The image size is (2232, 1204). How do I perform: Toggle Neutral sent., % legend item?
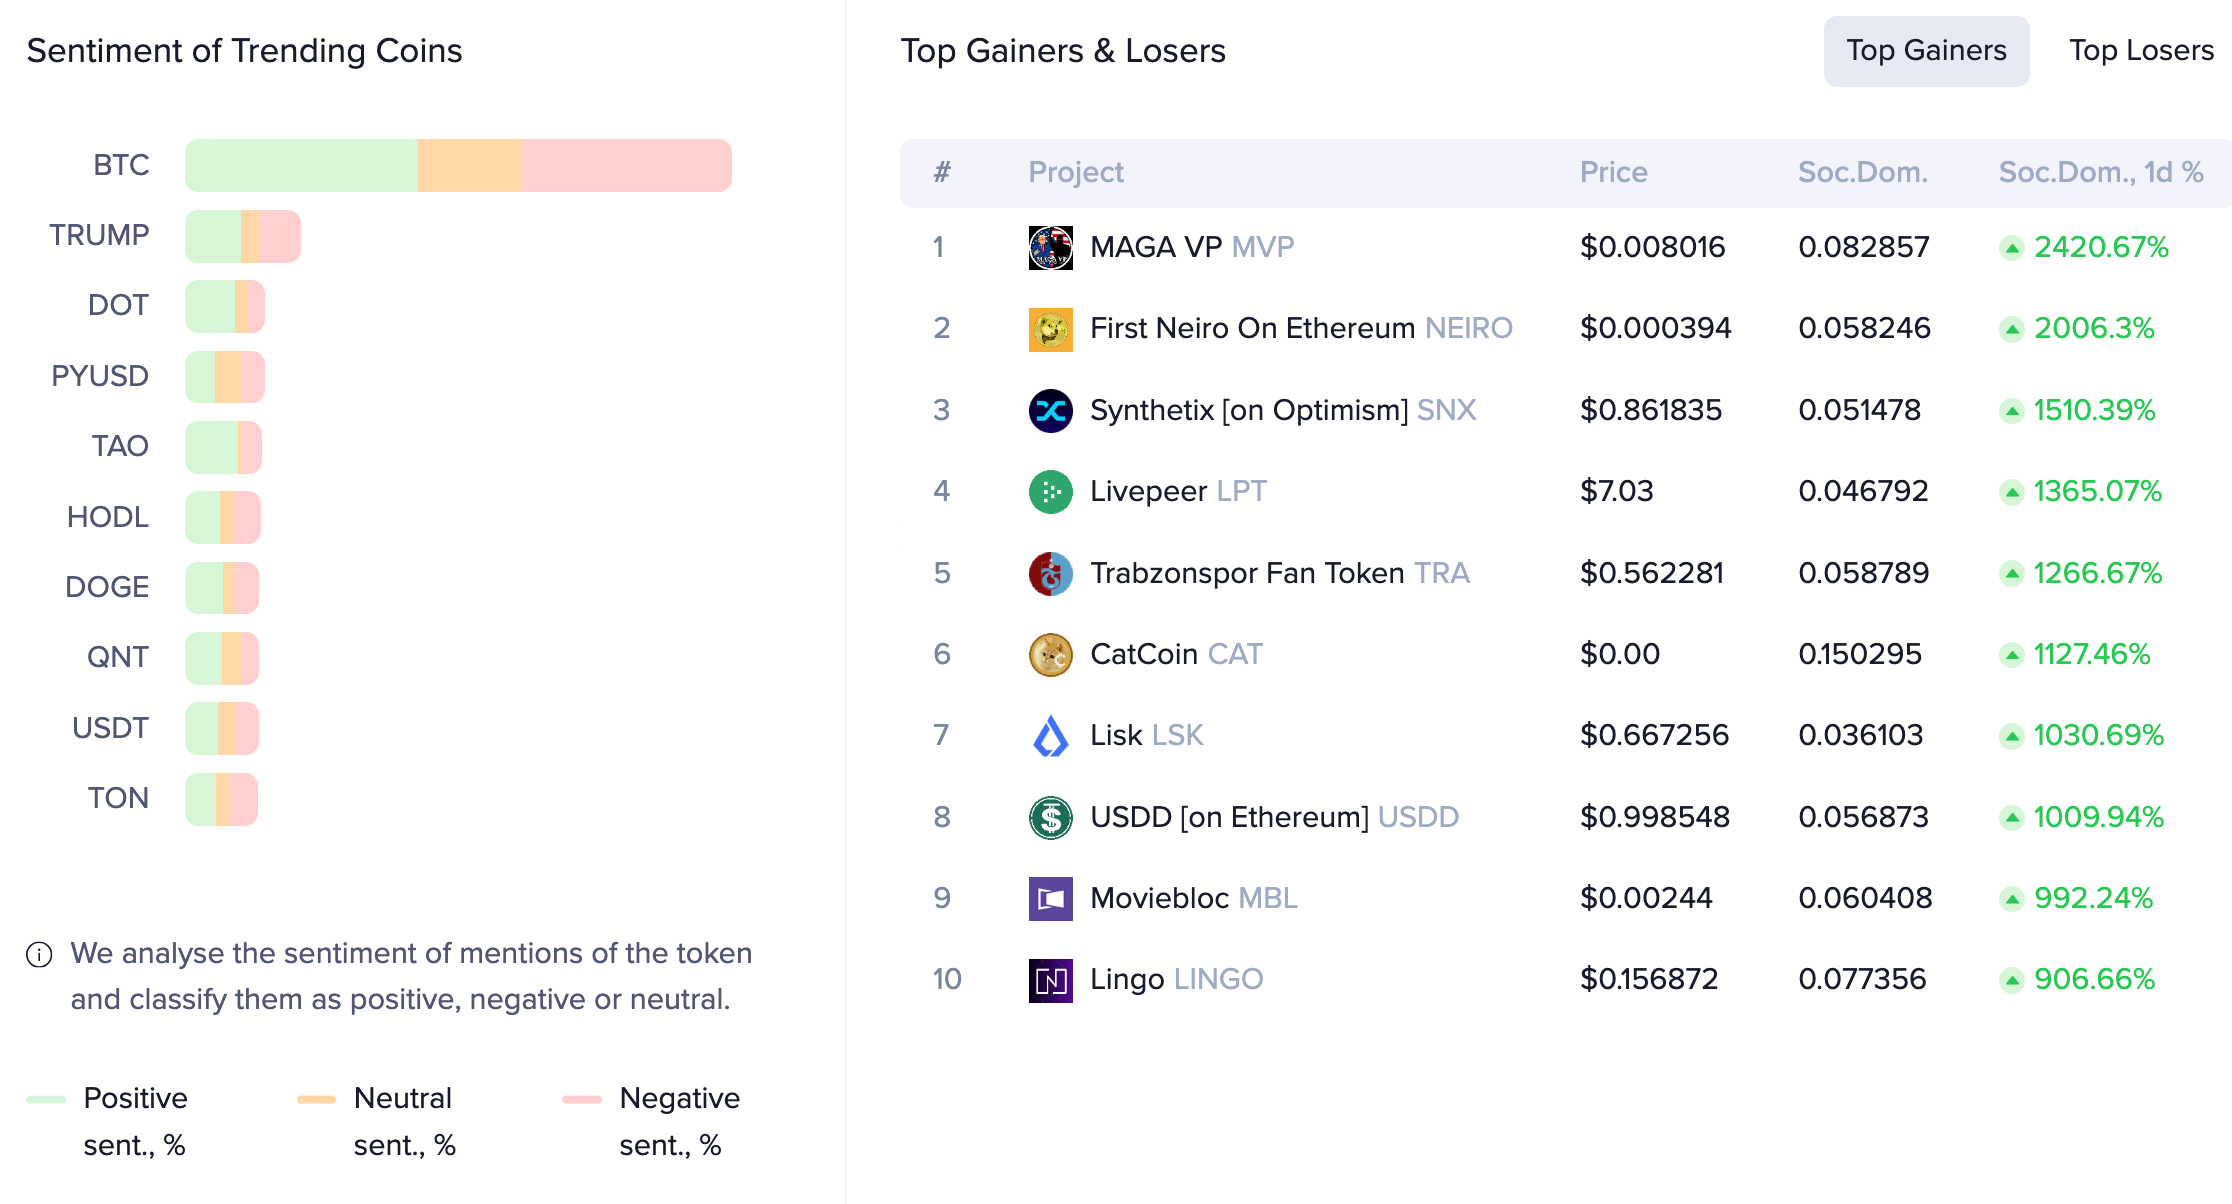[x=377, y=1121]
